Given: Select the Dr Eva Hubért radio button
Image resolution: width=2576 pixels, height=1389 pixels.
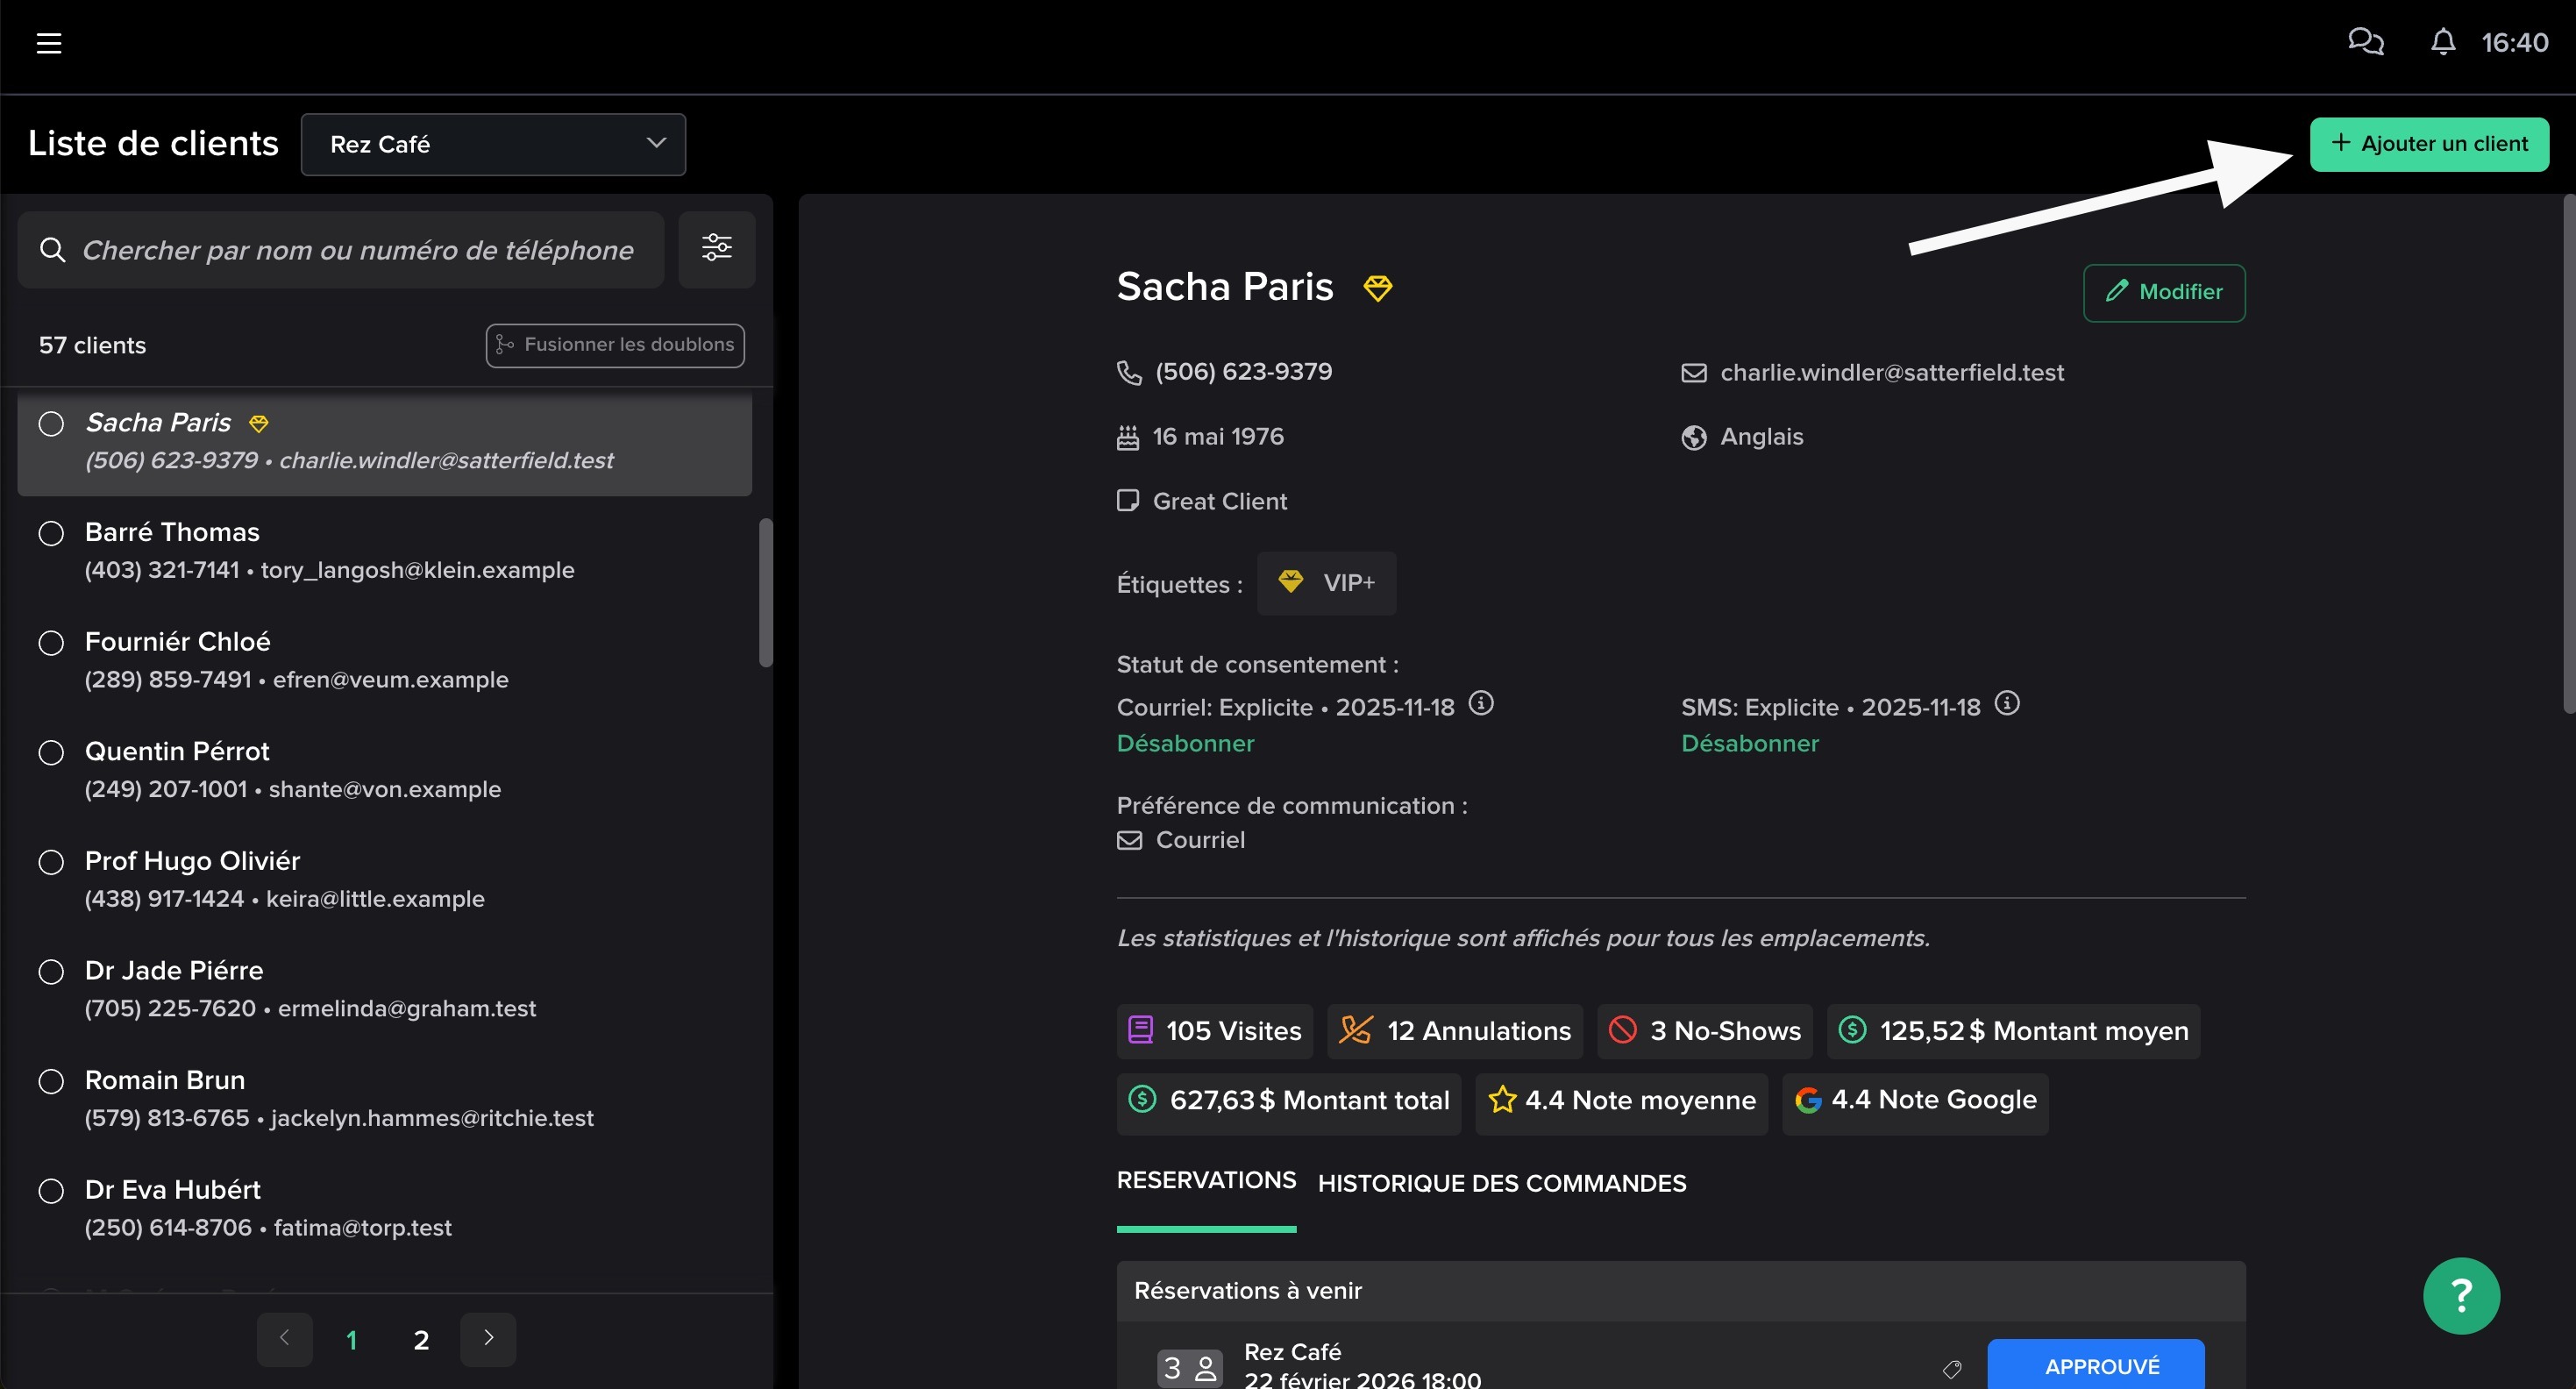Looking at the screenshot, I should pos(51,1191).
